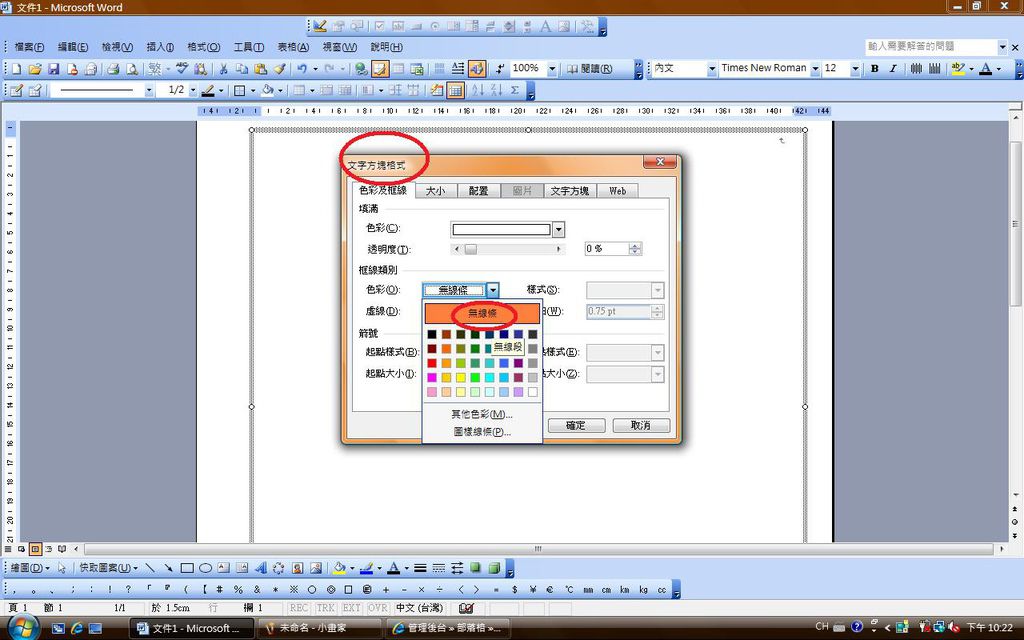The height and width of the screenshot is (640, 1024).
Task: Select the Rectangle shape tool
Action: 187,568
